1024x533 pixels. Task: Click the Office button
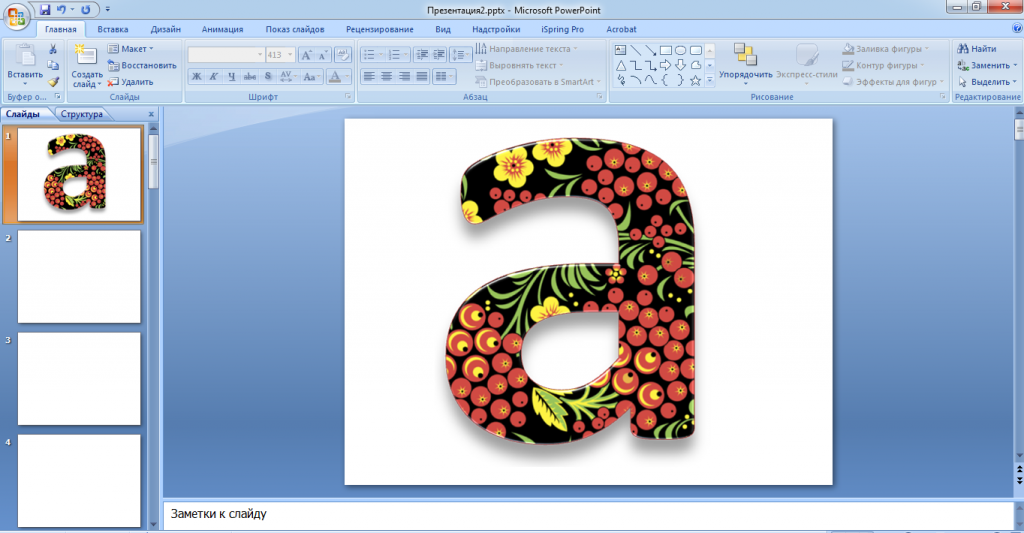(16, 16)
